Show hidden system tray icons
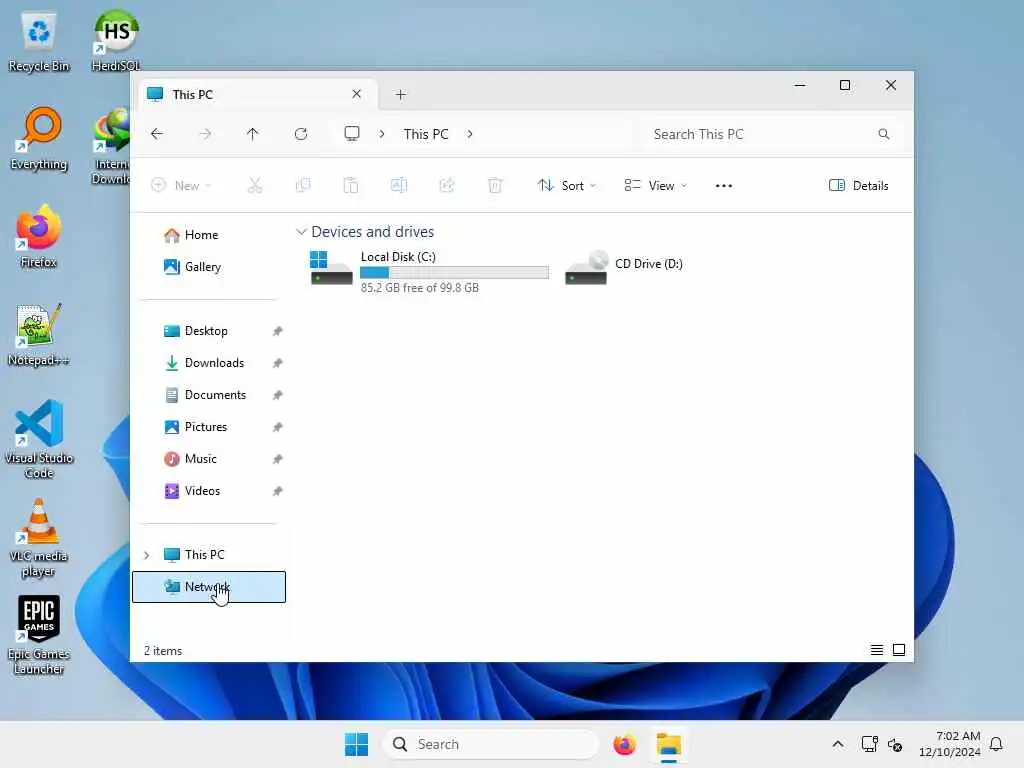This screenshot has width=1024, height=768. [x=838, y=744]
